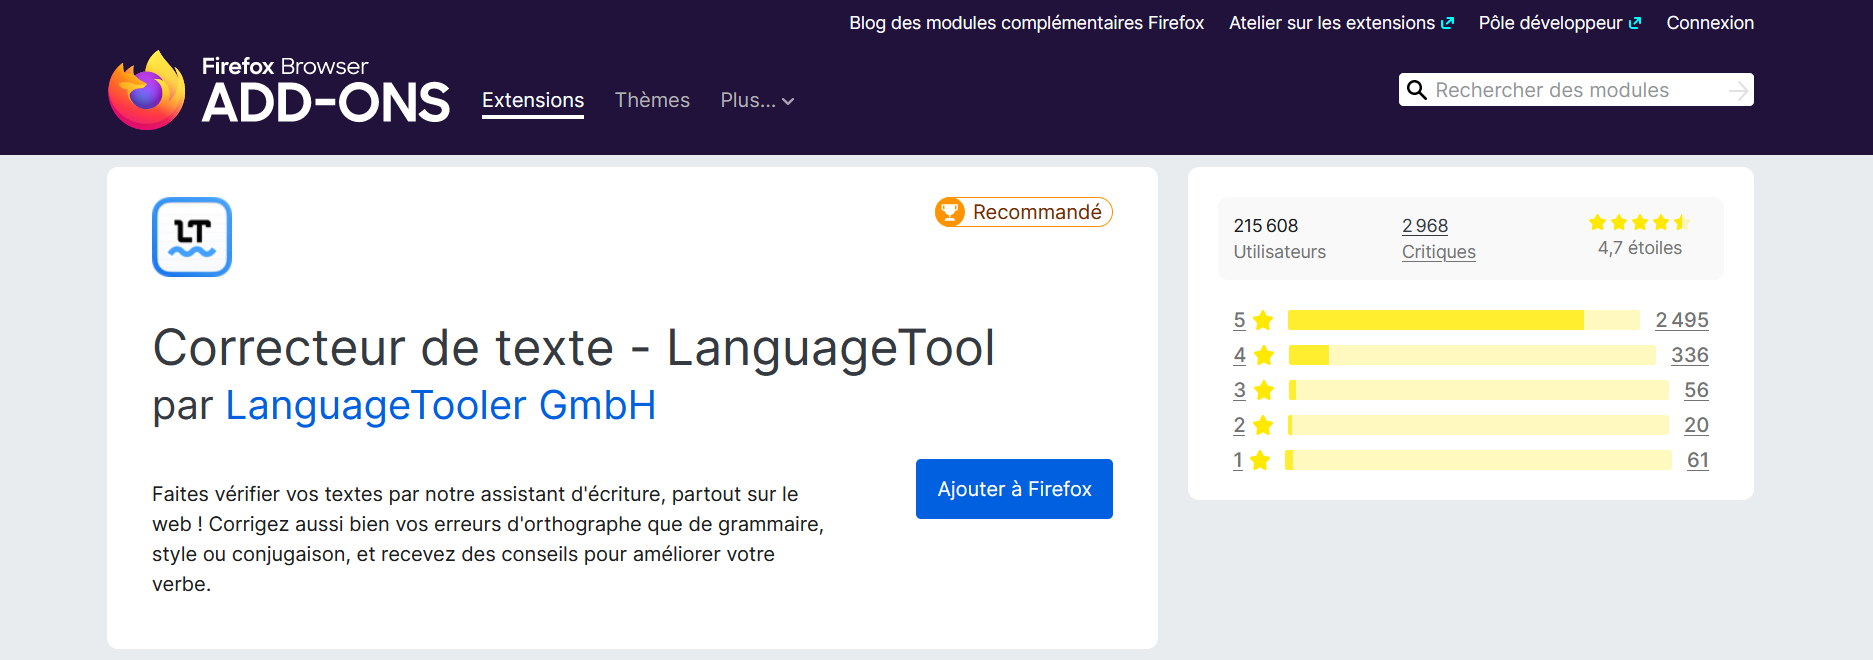Click the Utilisateurs label

point(1279,252)
